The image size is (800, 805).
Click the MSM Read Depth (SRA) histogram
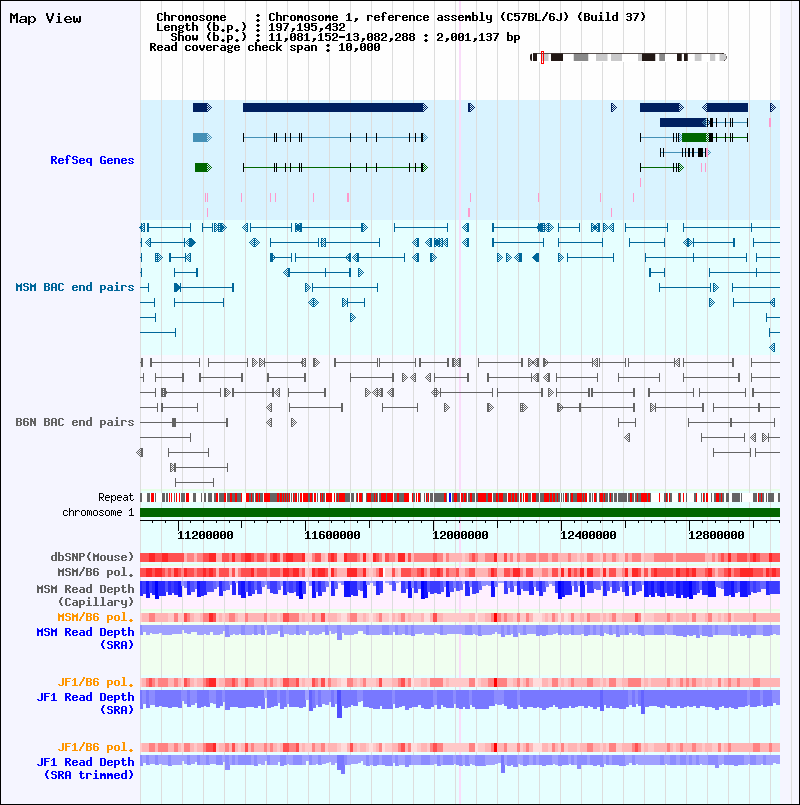click(460, 631)
